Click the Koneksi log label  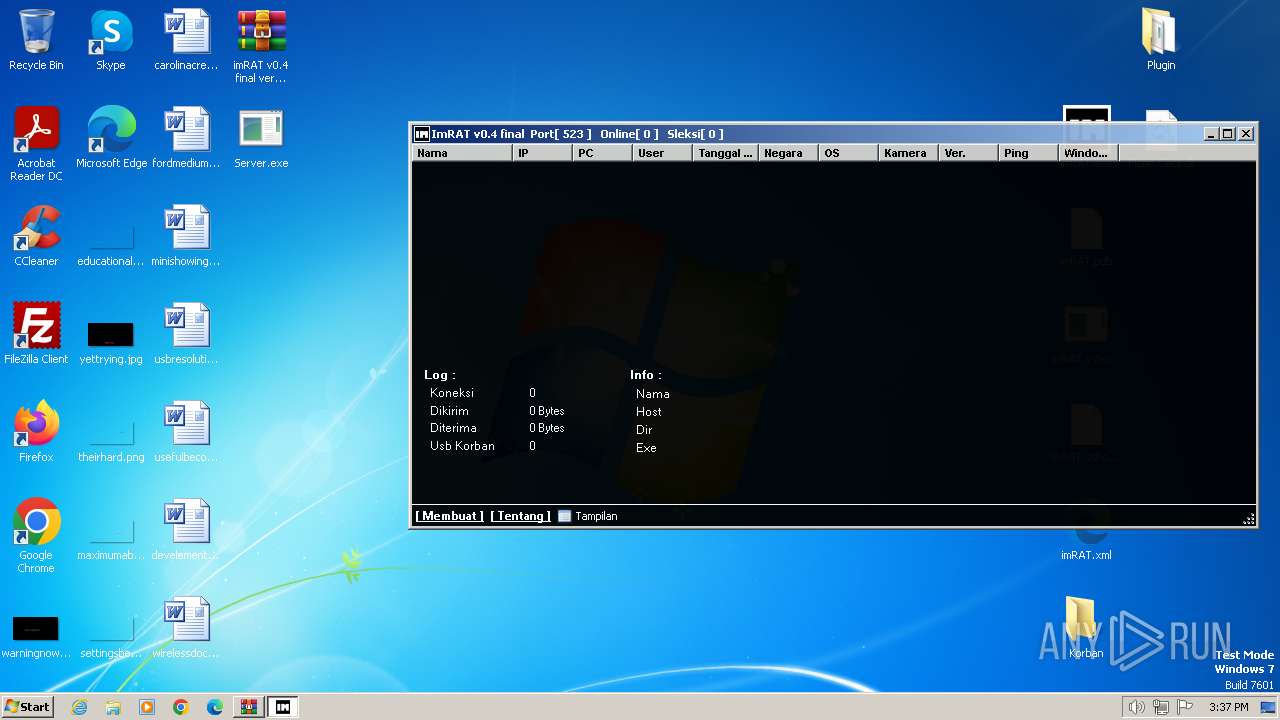[452, 393]
